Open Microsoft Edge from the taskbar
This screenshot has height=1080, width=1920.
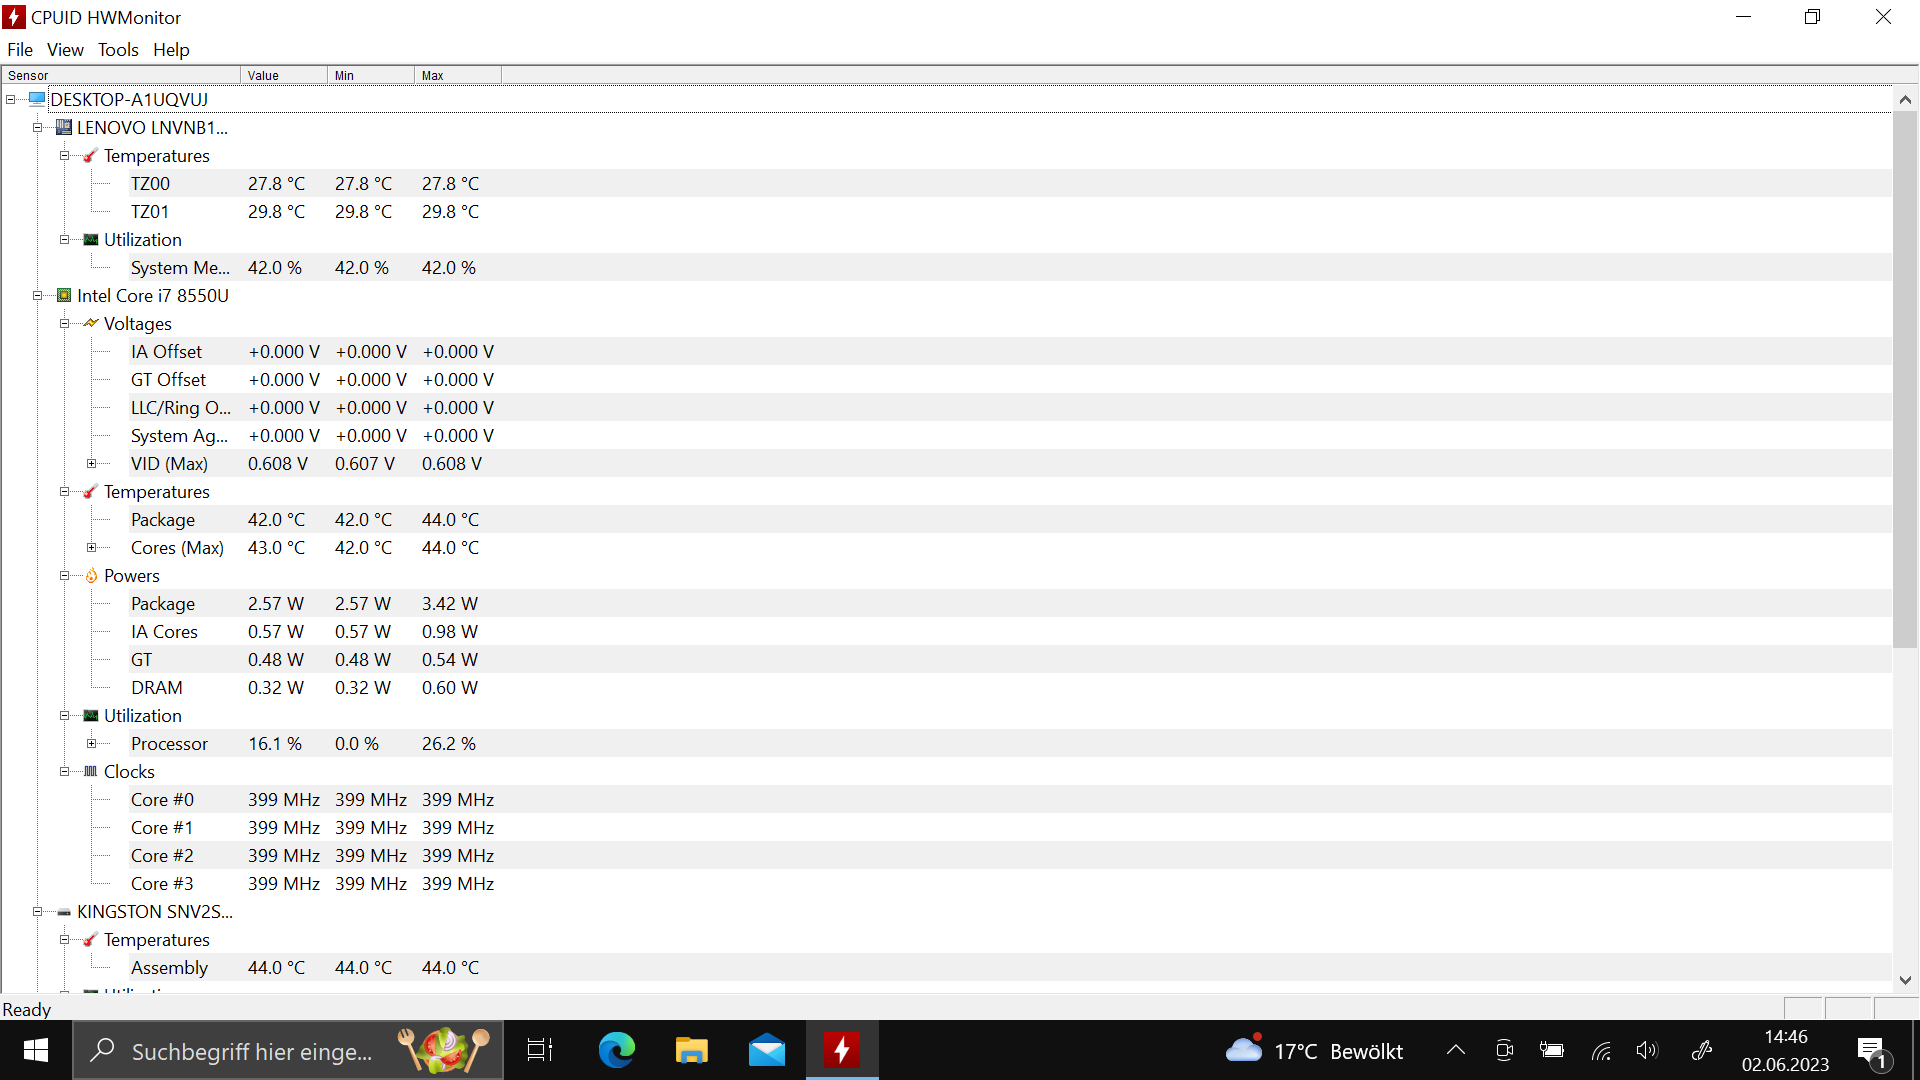(616, 1050)
